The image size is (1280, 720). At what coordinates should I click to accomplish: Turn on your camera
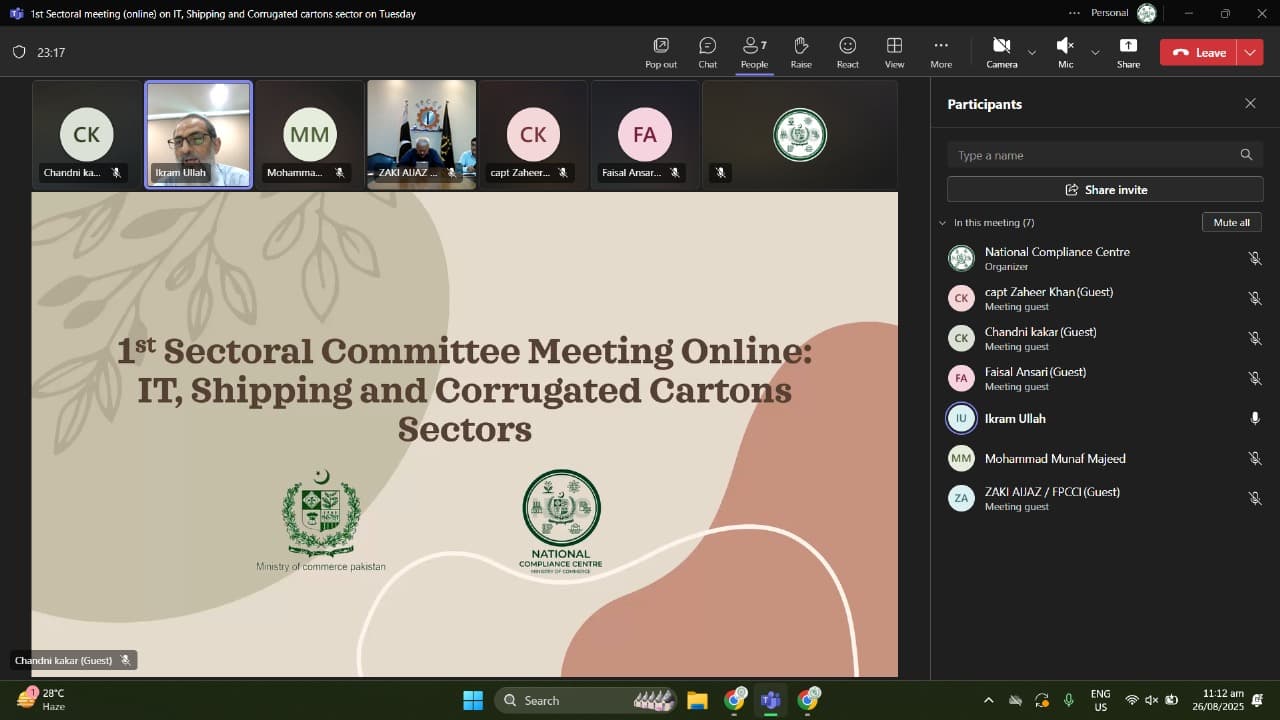(1000, 52)
